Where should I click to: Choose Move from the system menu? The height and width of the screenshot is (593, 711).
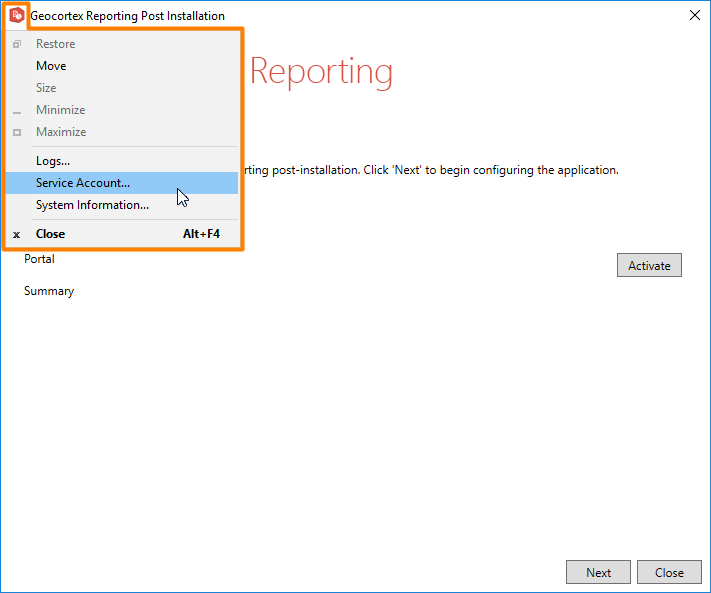point(51,66)
